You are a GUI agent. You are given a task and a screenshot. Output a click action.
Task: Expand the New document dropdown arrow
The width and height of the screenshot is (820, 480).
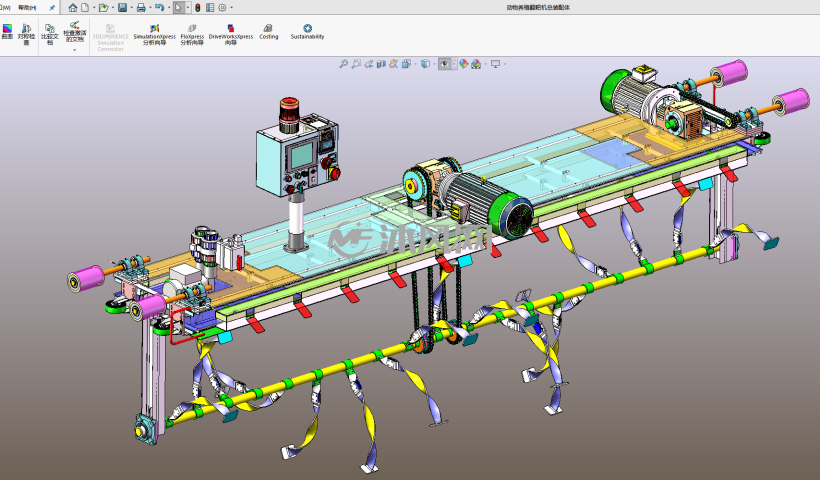pos(93,8)
